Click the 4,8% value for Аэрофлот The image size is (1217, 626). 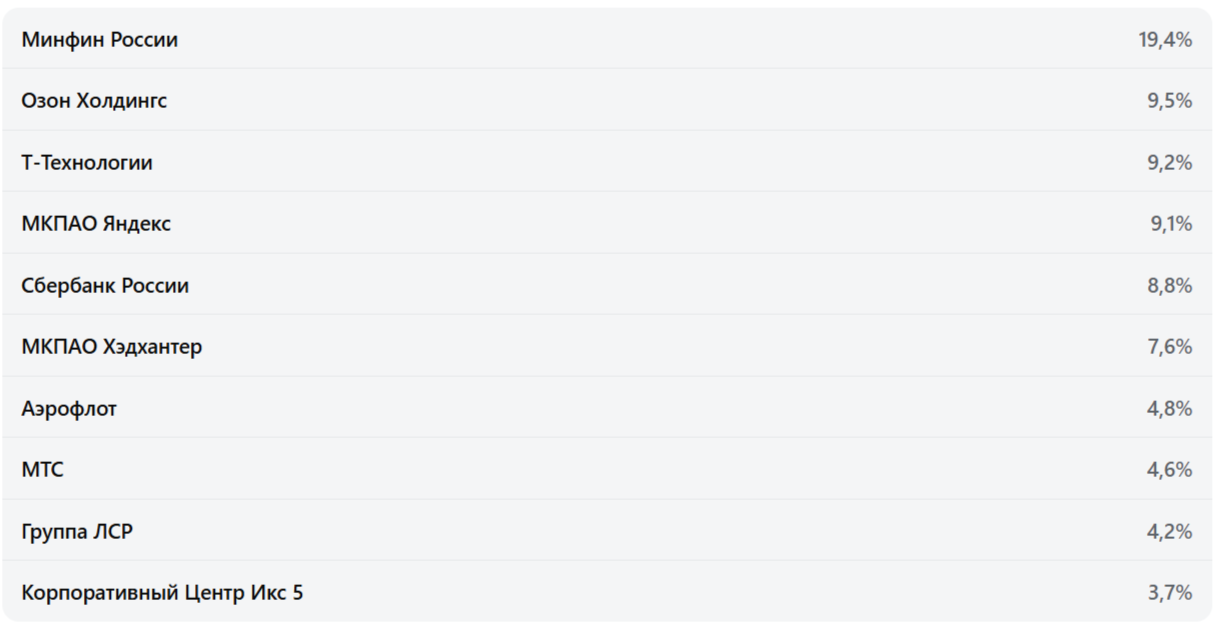(1170, 409)
